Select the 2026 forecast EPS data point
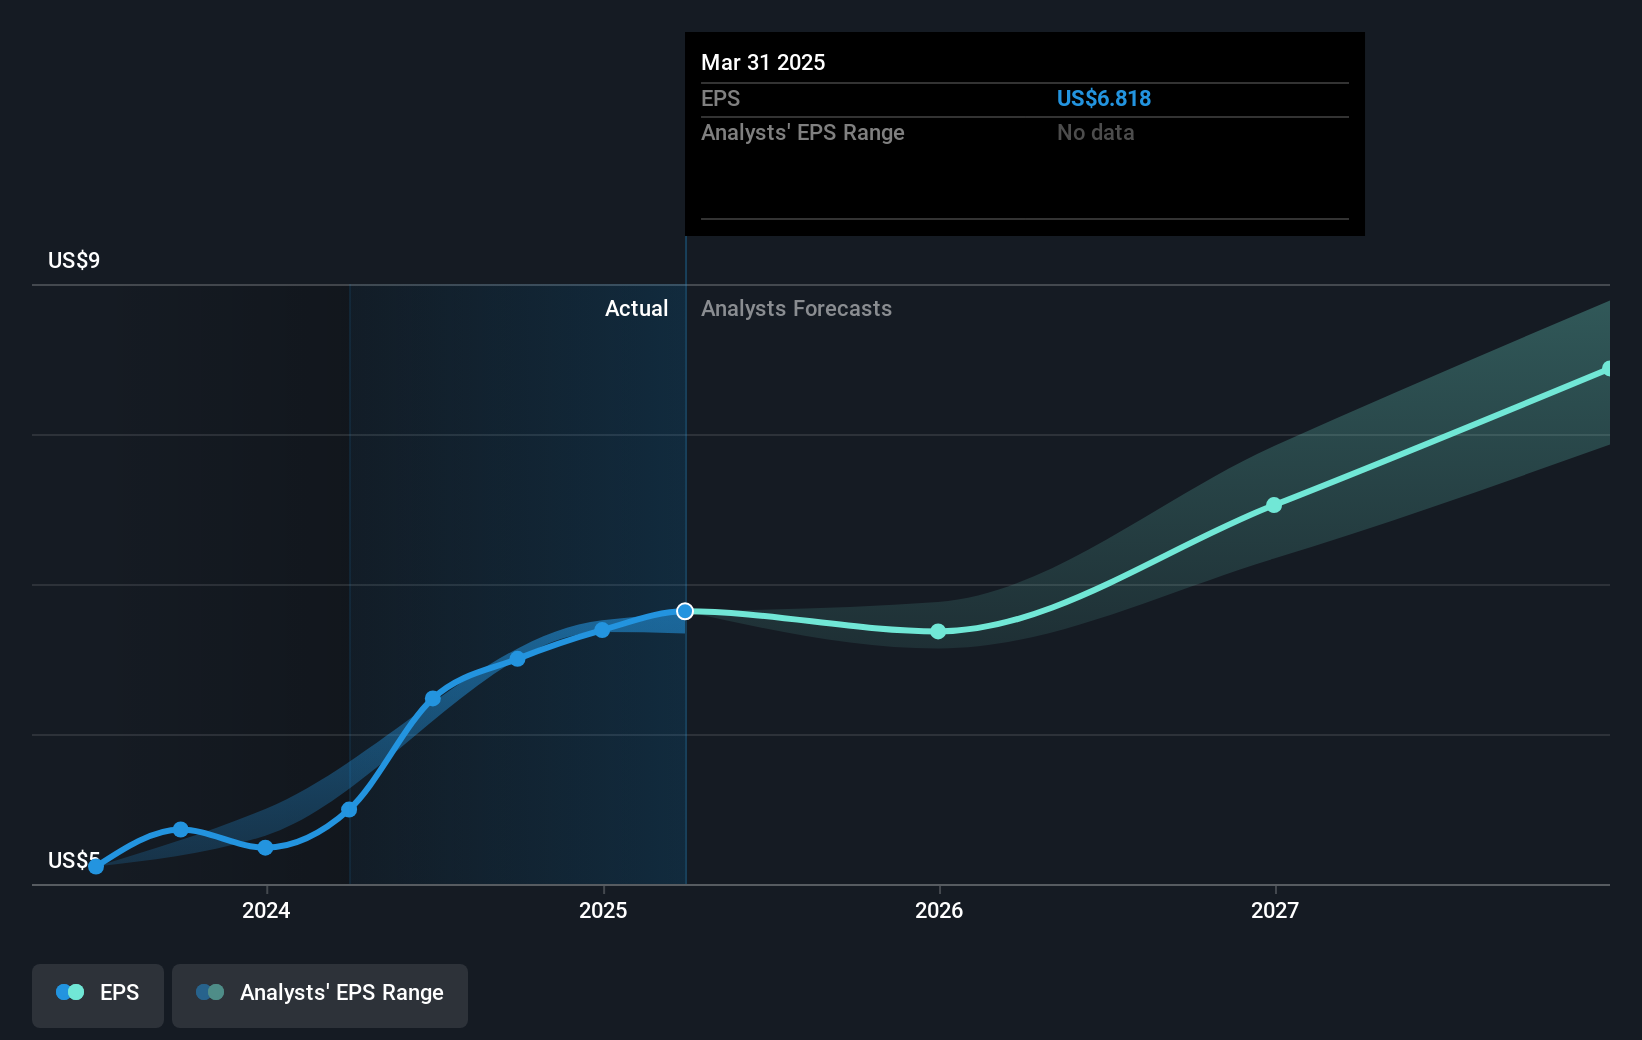This screenshot has height=1040, width=1642. point(938,631)
